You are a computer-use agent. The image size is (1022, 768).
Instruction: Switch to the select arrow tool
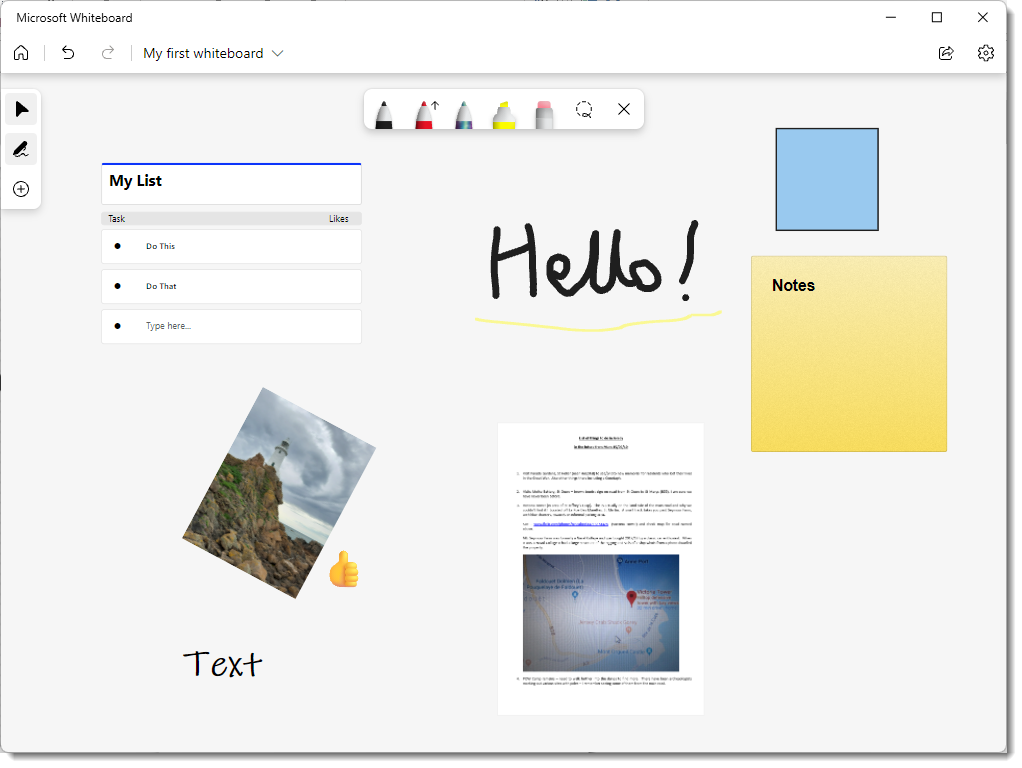coord(21,109)
